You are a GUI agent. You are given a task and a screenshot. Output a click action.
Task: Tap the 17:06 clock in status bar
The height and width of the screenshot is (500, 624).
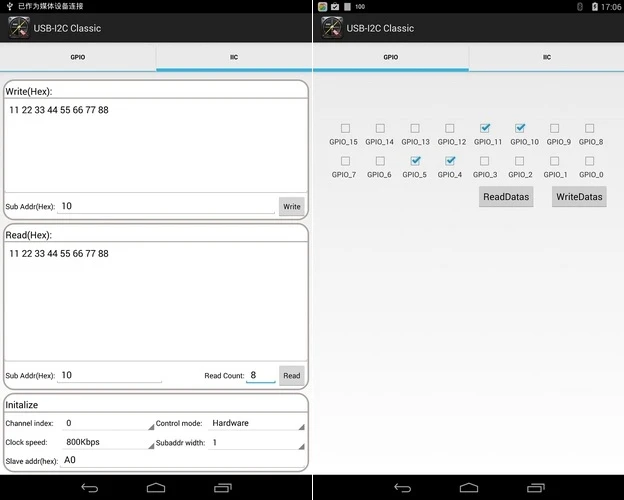tap(611, 7)
